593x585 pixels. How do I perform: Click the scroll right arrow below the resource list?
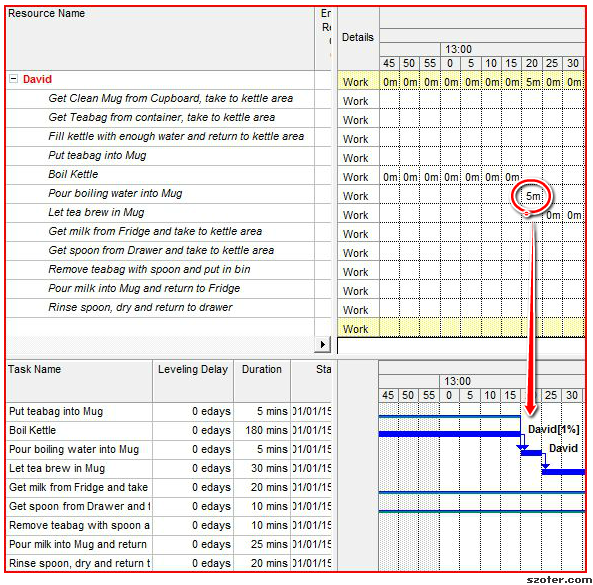click(322, 344)
